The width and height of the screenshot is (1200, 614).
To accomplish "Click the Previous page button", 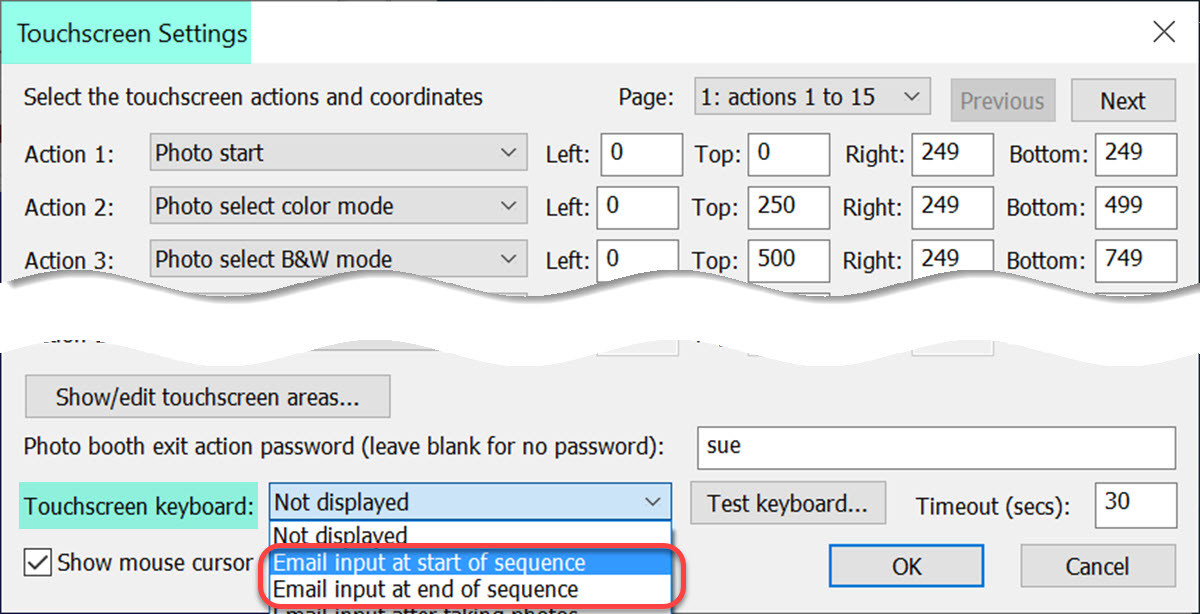I will [x=1002, y=101].
